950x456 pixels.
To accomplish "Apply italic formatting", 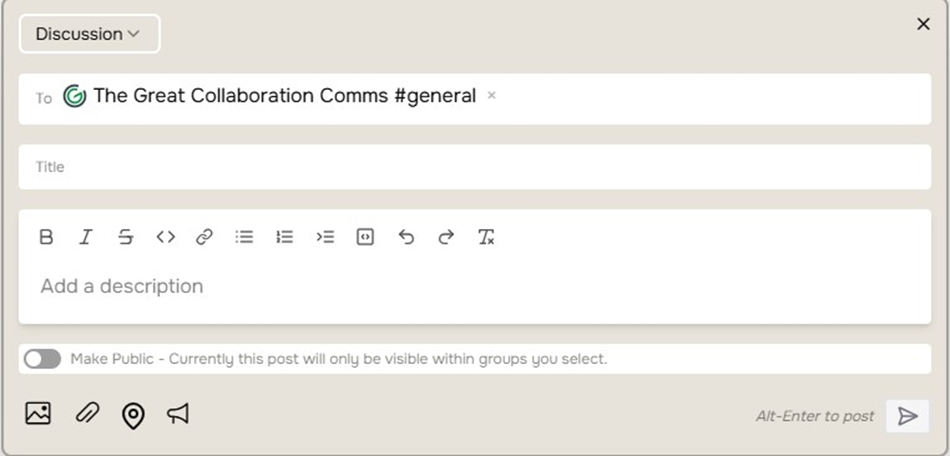I will (x=86, y=237).
